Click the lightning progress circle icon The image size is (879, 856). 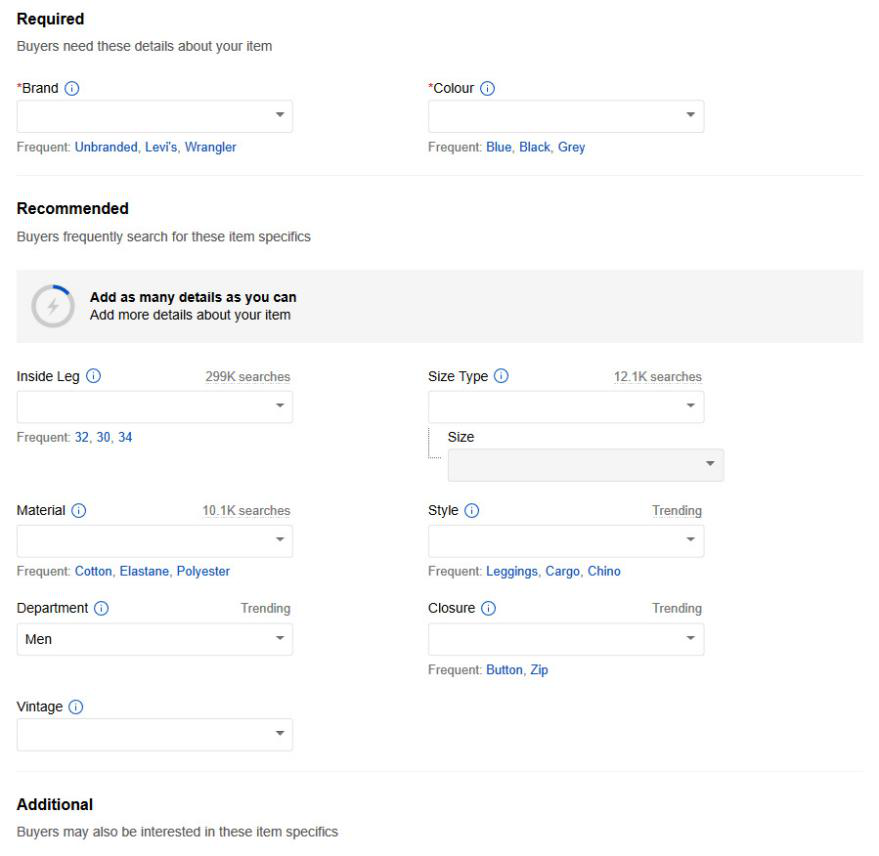coord(52,306)
